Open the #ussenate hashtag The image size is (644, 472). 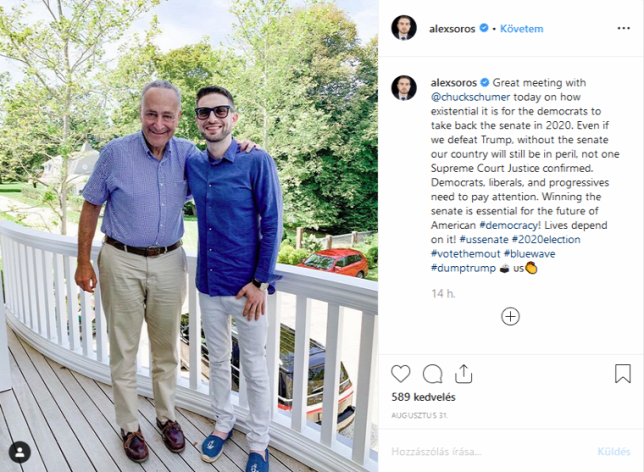[484, 239]
